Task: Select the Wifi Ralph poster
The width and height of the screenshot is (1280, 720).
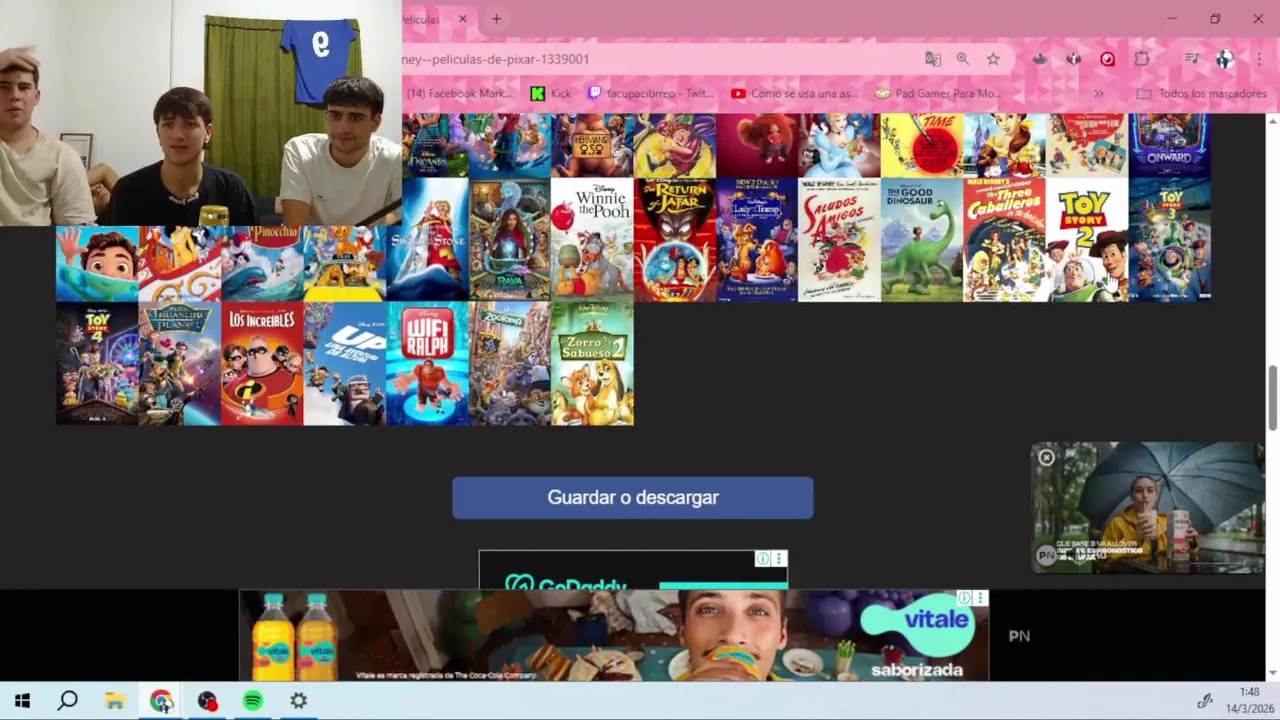Action: coord(427,364)
